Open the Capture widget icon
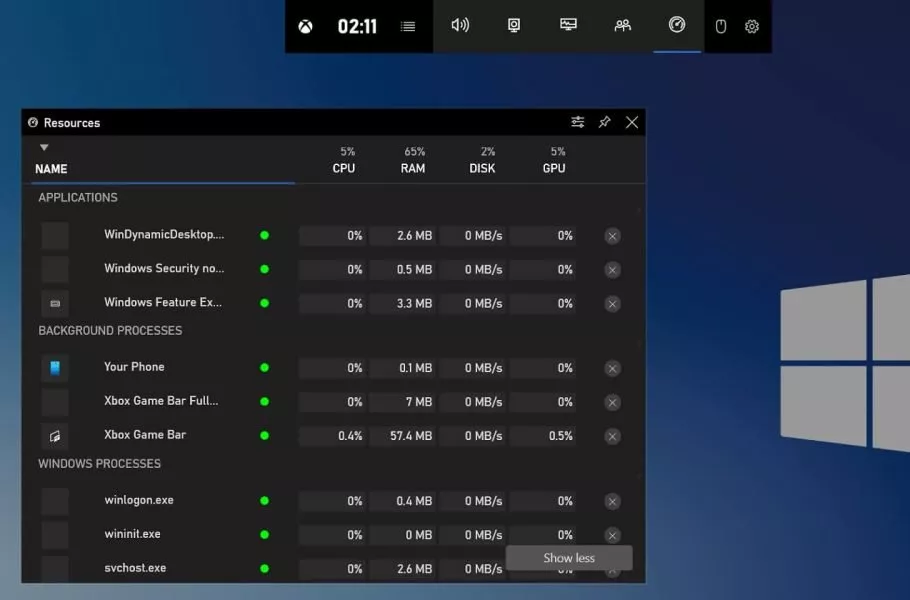The width and height of the screenshot is (910, 600). tap(514, 25)
